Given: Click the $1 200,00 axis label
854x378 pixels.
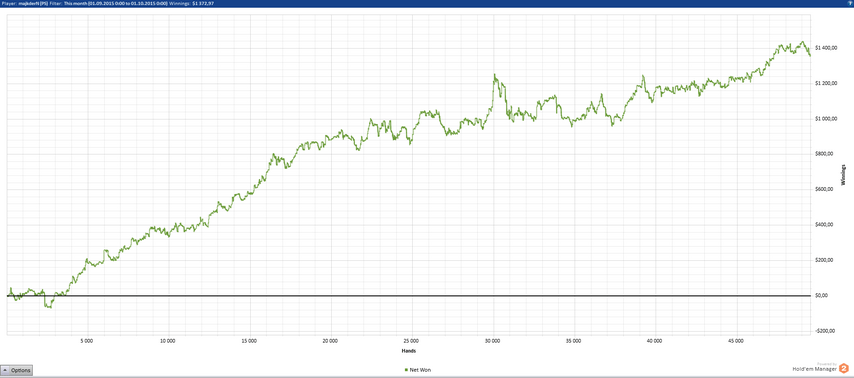Looking at the screenshot, I should click(x=826, y=83).
